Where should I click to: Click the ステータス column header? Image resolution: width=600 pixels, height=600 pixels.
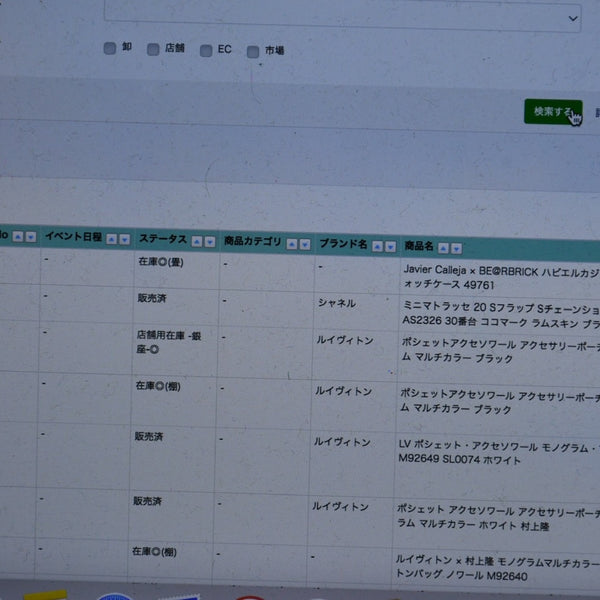(163, 239)
